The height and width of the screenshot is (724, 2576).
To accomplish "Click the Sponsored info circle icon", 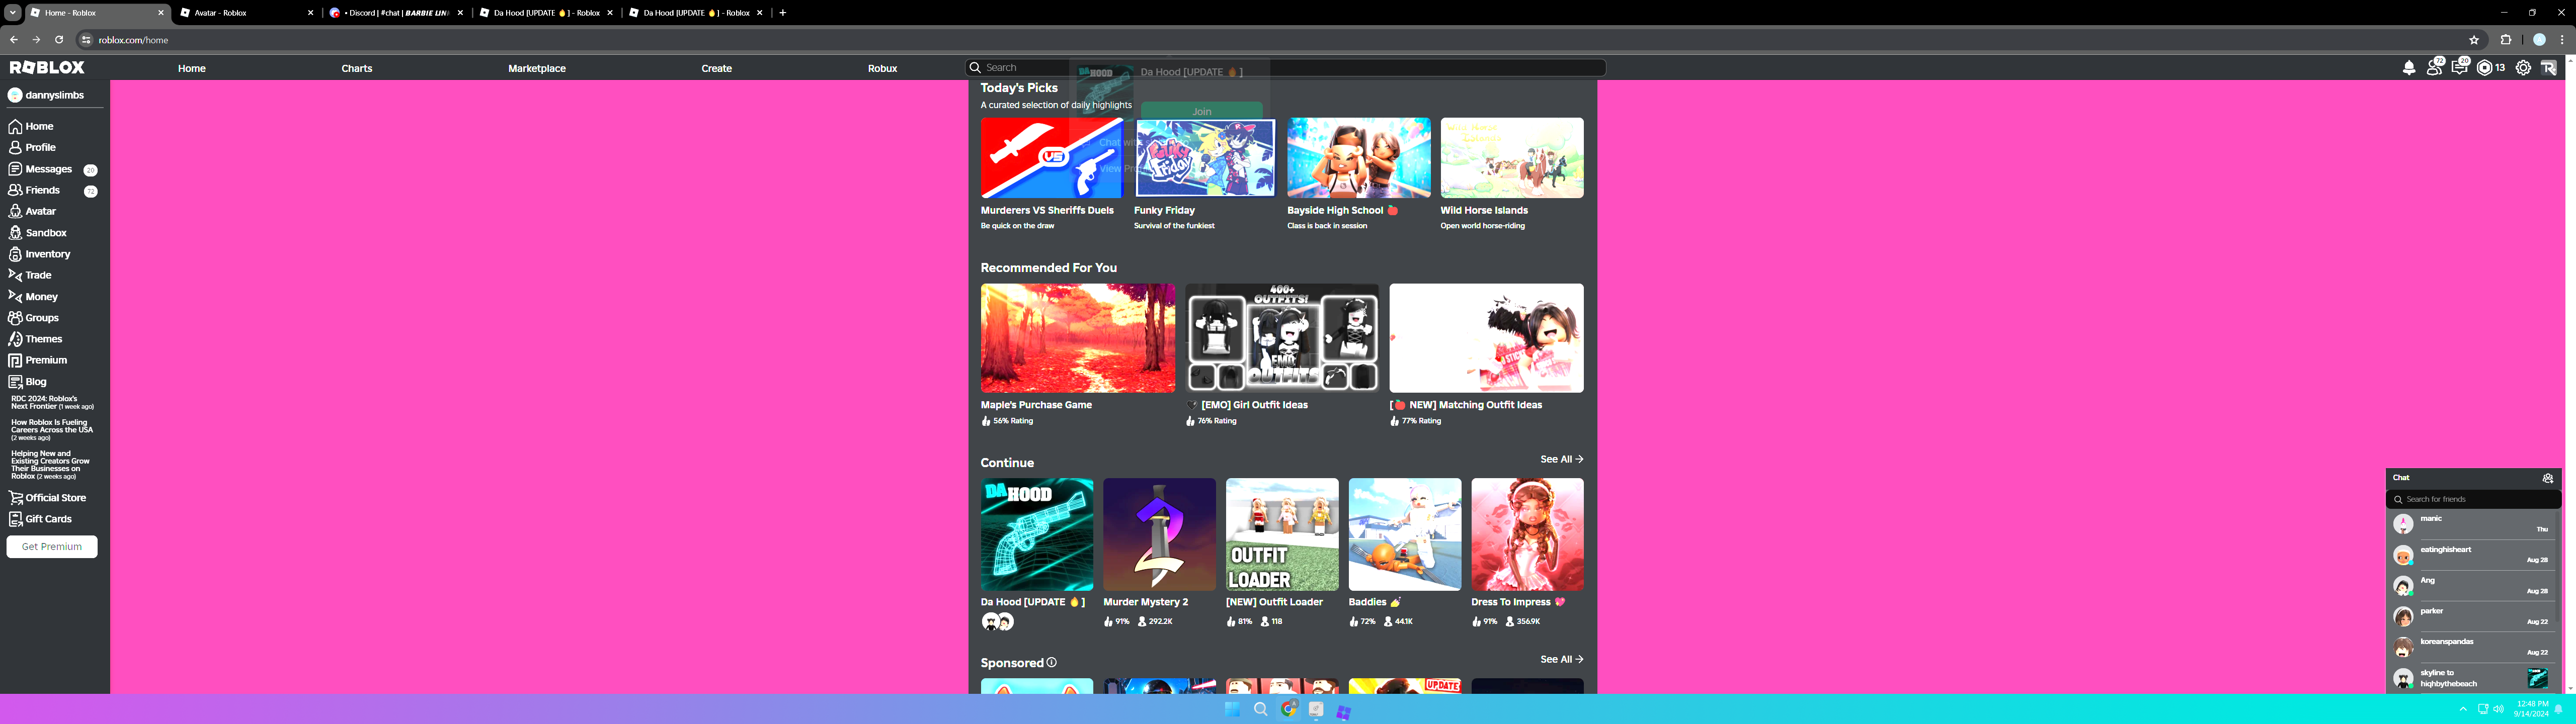I will point(1051,662).
